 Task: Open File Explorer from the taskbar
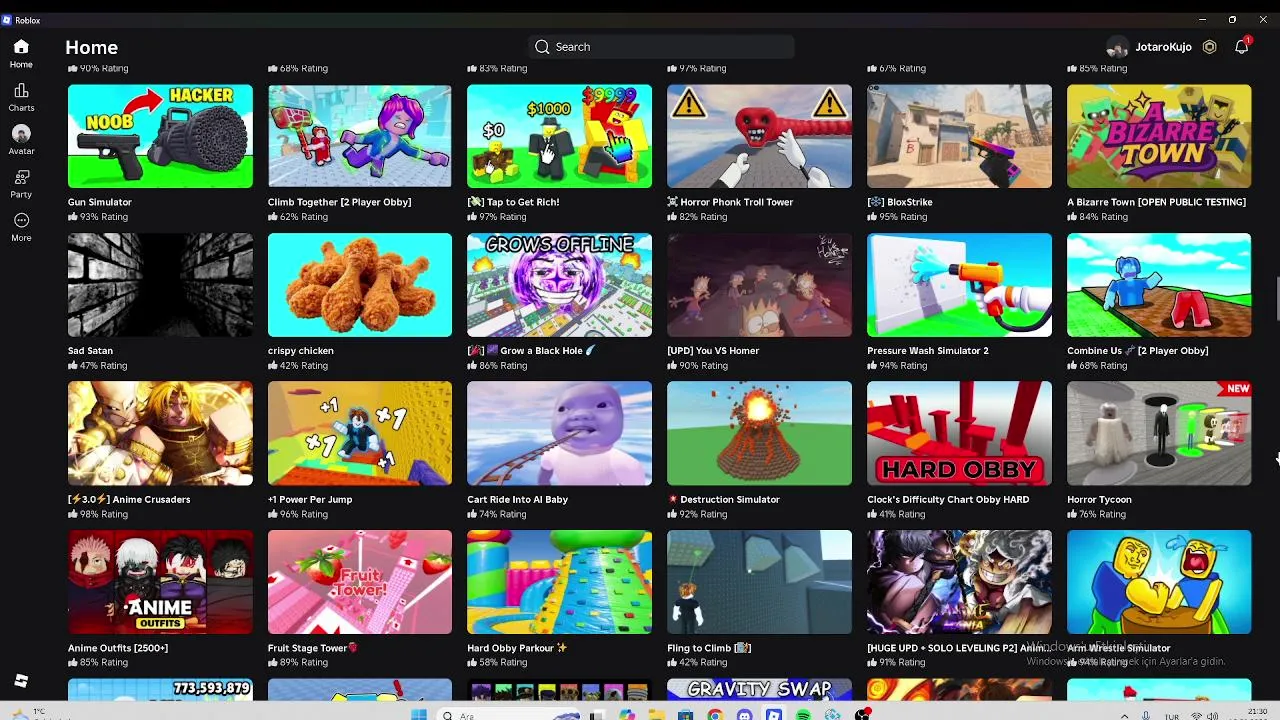655,715
